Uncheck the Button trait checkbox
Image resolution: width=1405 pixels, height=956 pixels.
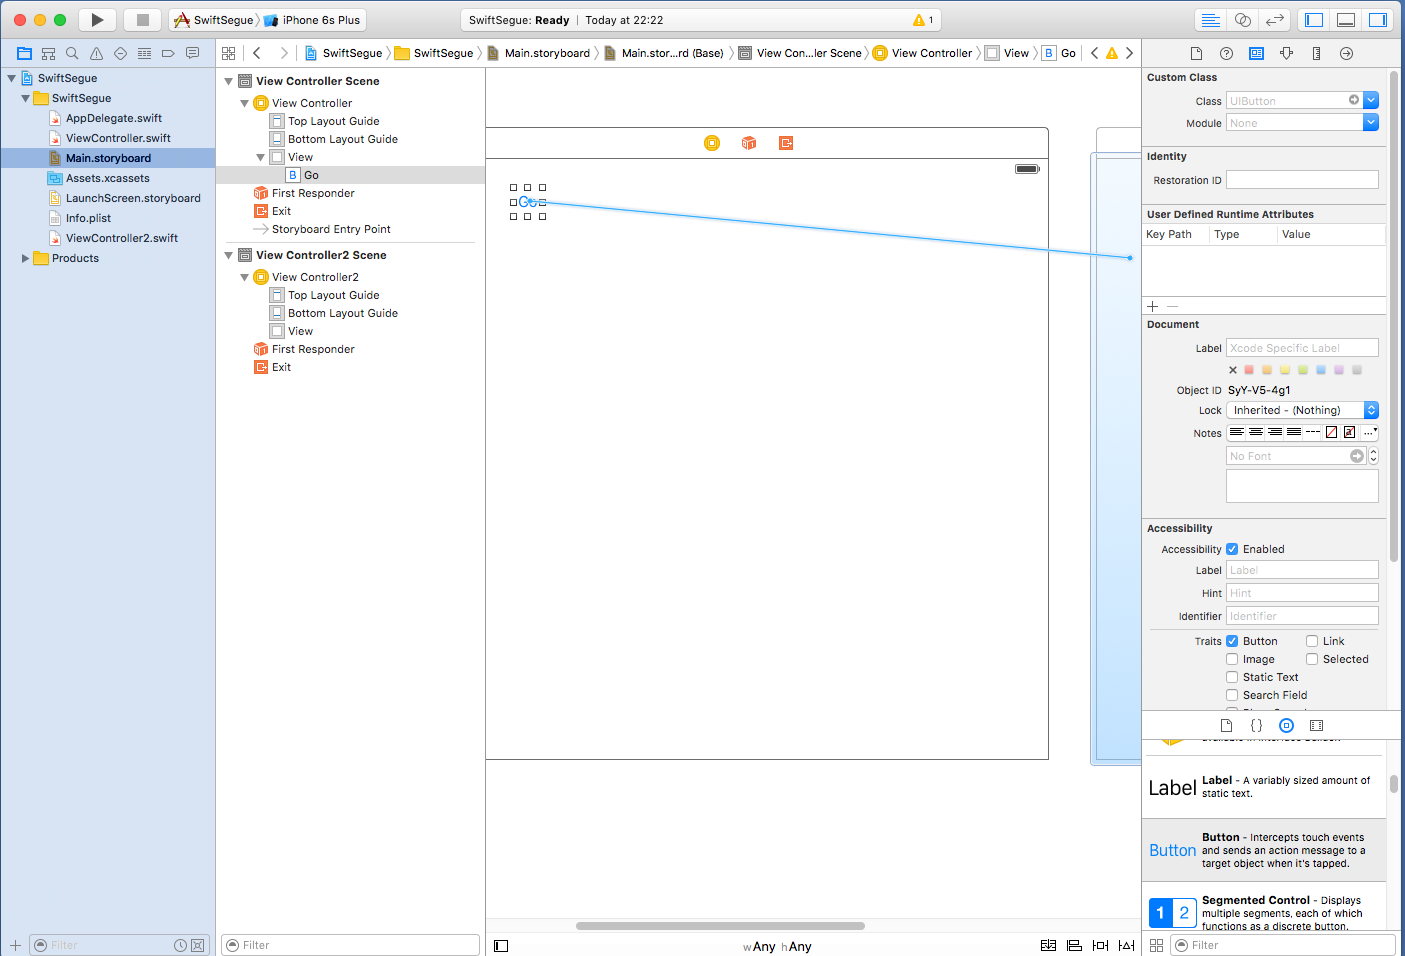tap(1232, 641)
